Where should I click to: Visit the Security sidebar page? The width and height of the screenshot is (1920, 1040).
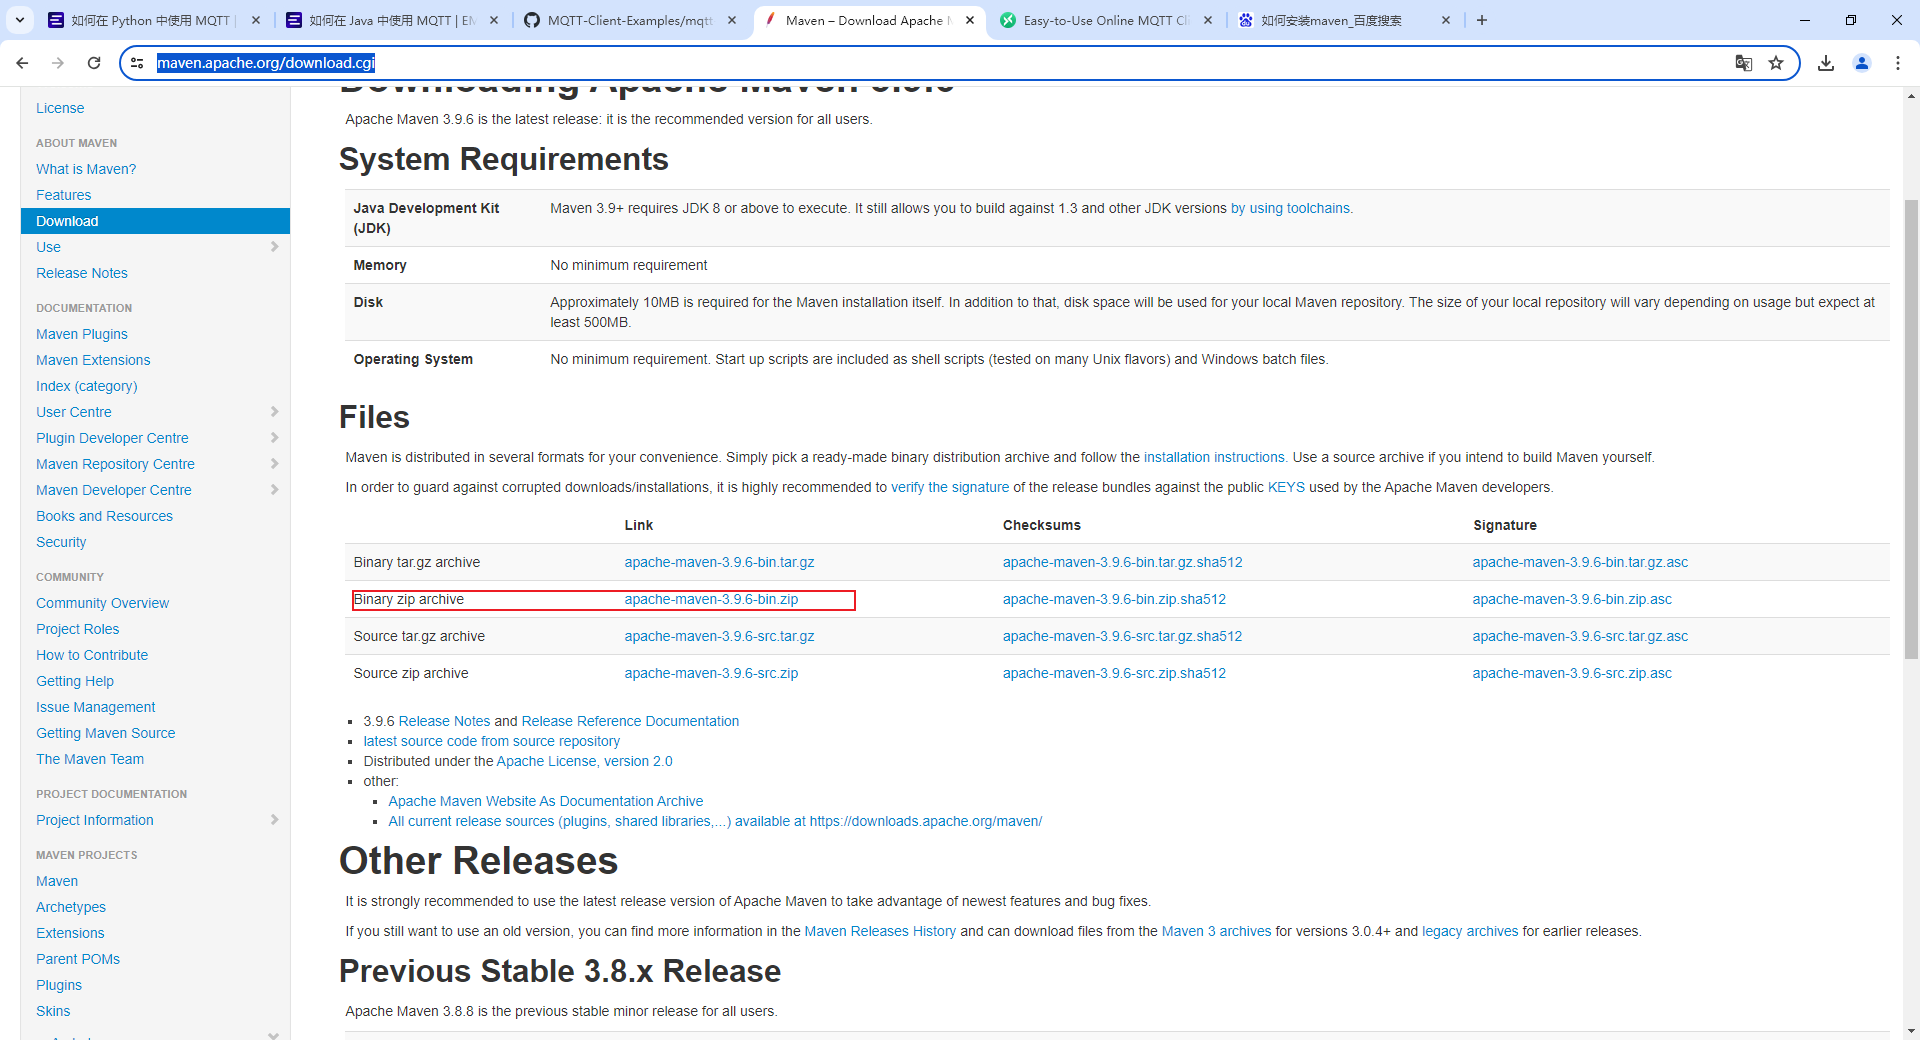point(61,542)
